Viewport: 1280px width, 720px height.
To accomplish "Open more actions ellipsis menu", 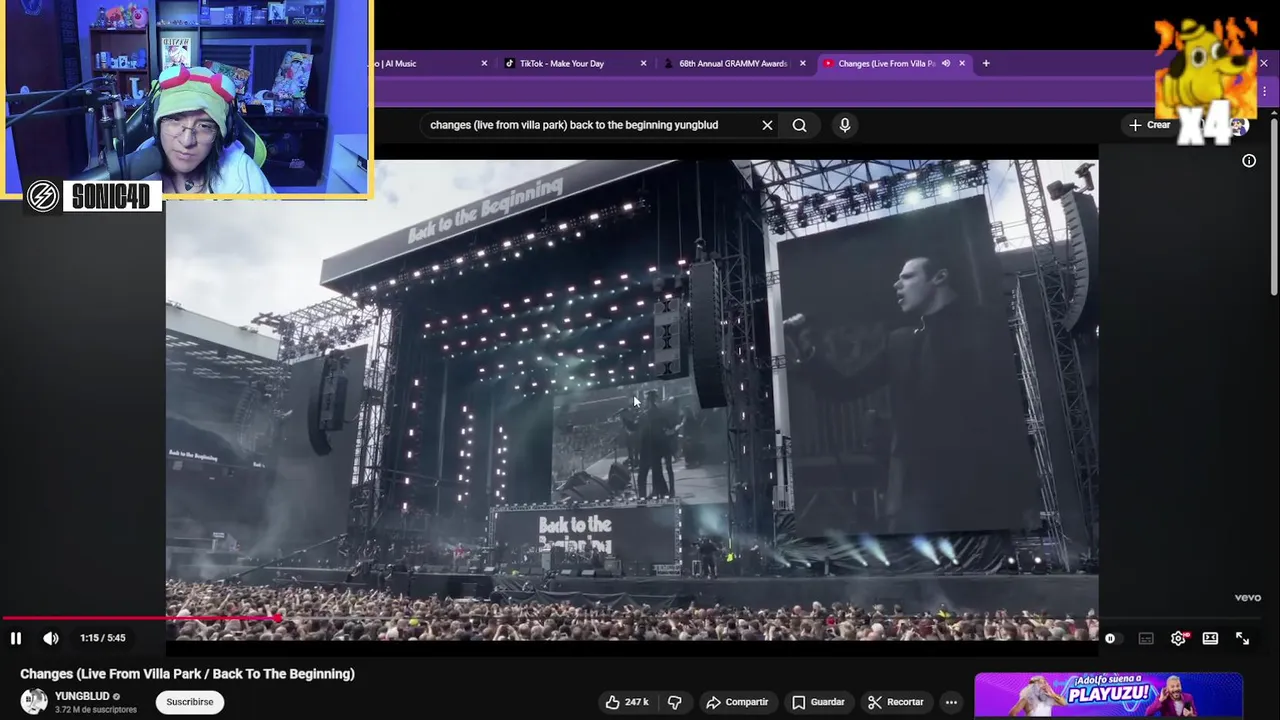I will [951, 702].
